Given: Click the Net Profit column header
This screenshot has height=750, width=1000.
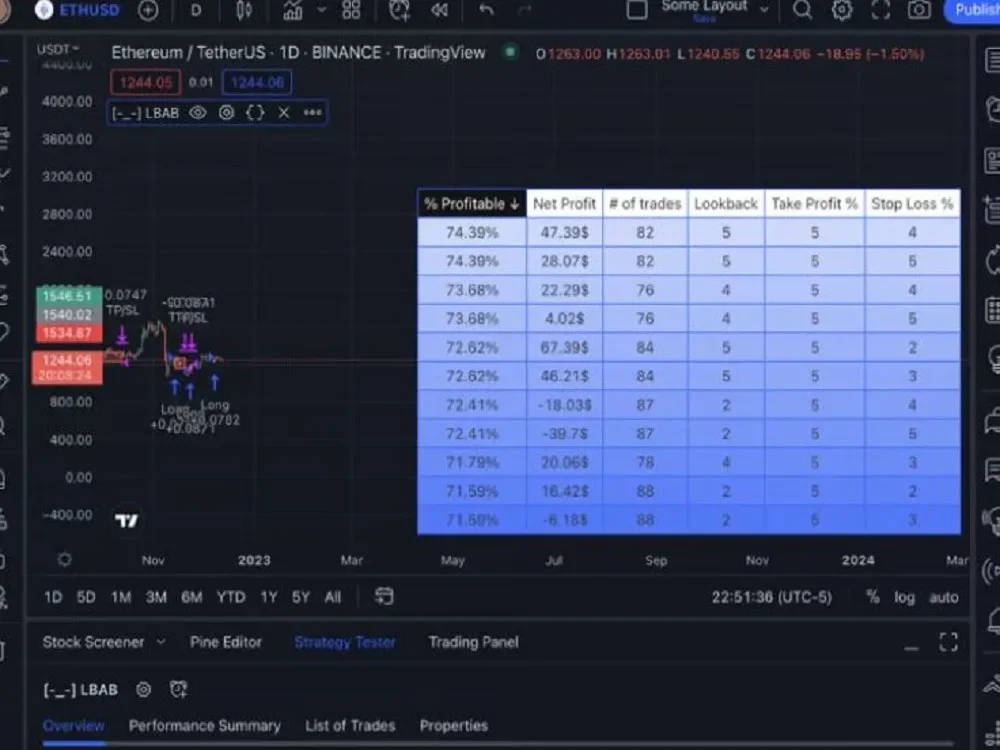Looking at the screenshot, I should coord(564,204).
